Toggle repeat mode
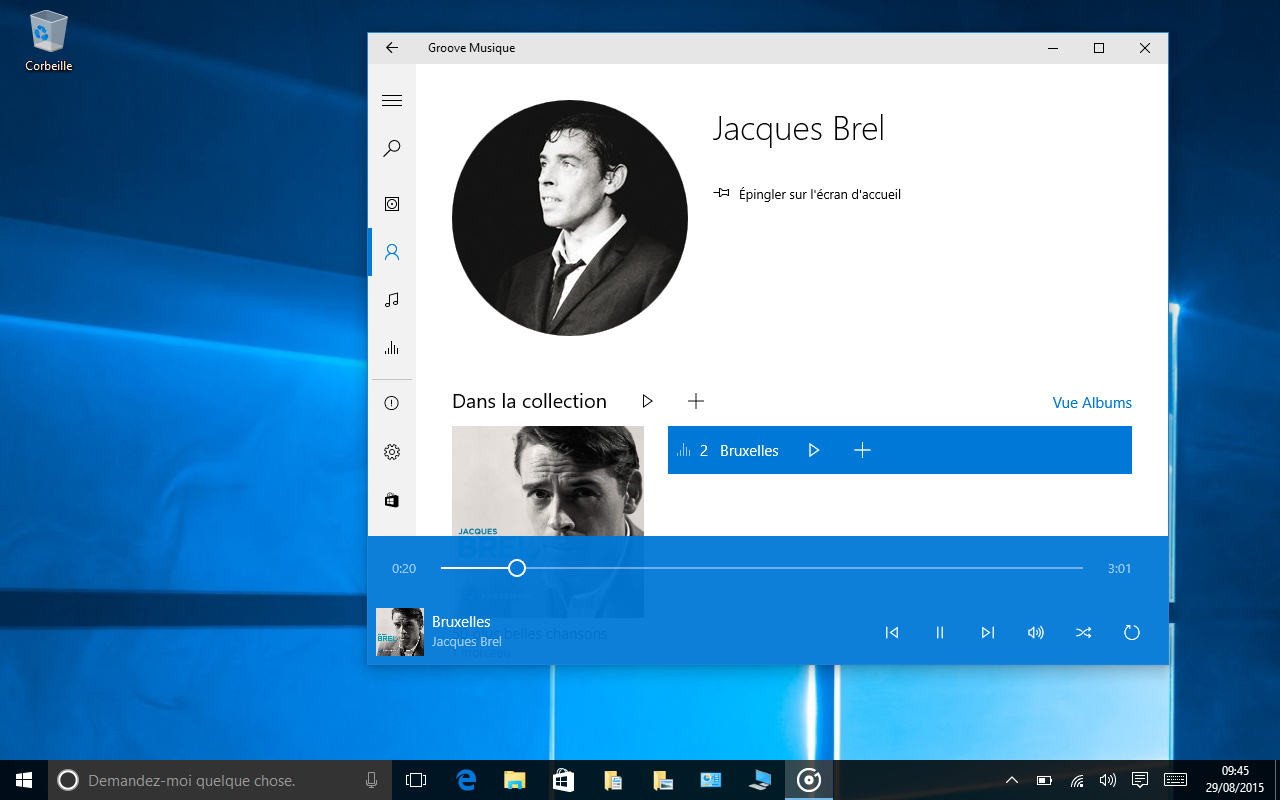 click(x=1132, y=632)
